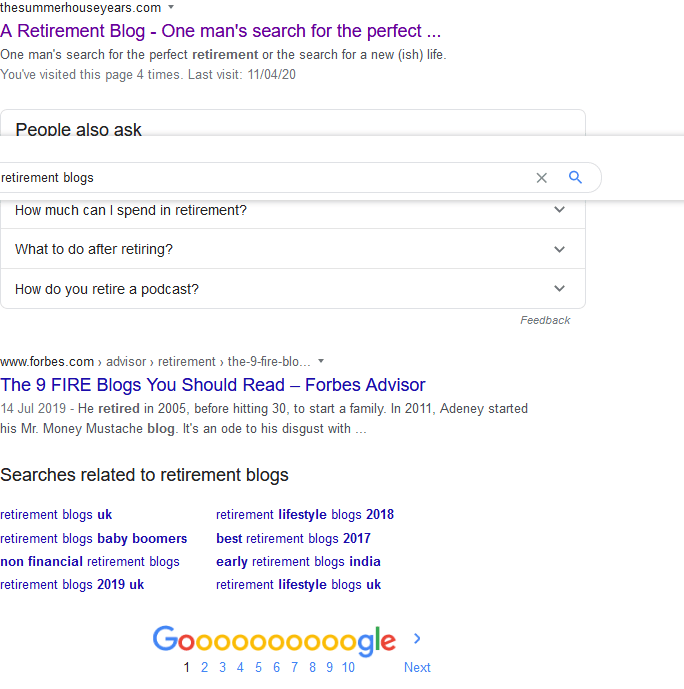
Task: Go to results page 10
Action: (x=348, y=667)
